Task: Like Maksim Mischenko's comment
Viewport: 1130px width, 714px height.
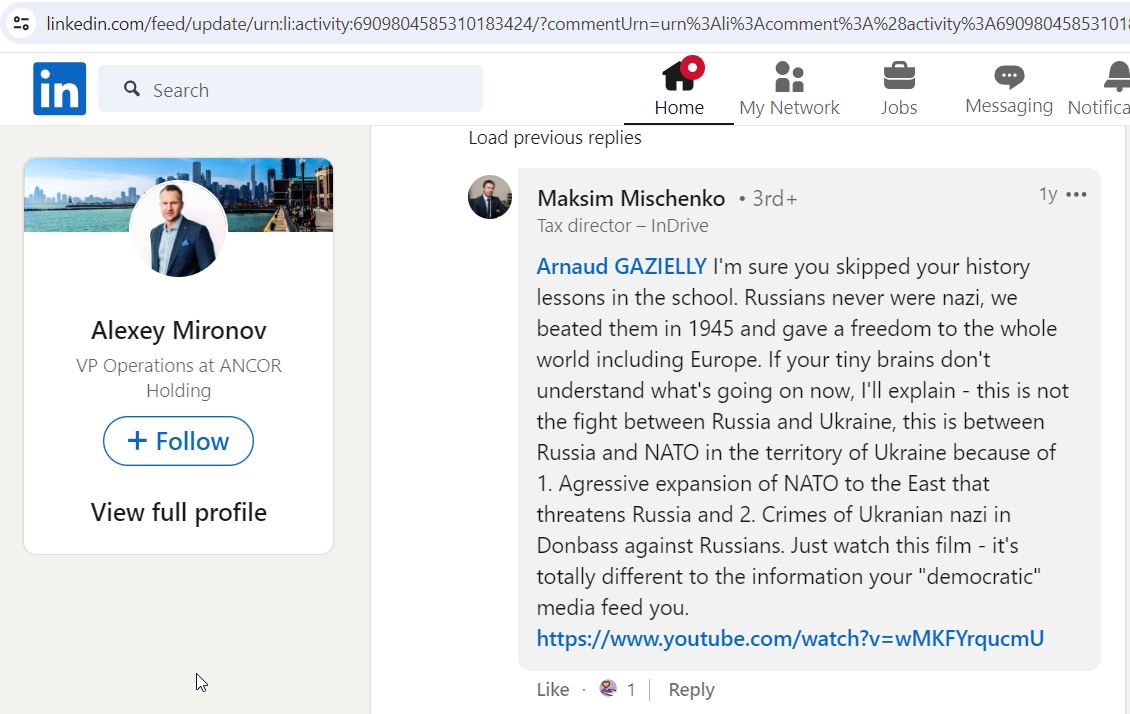Action: (553, 690)
